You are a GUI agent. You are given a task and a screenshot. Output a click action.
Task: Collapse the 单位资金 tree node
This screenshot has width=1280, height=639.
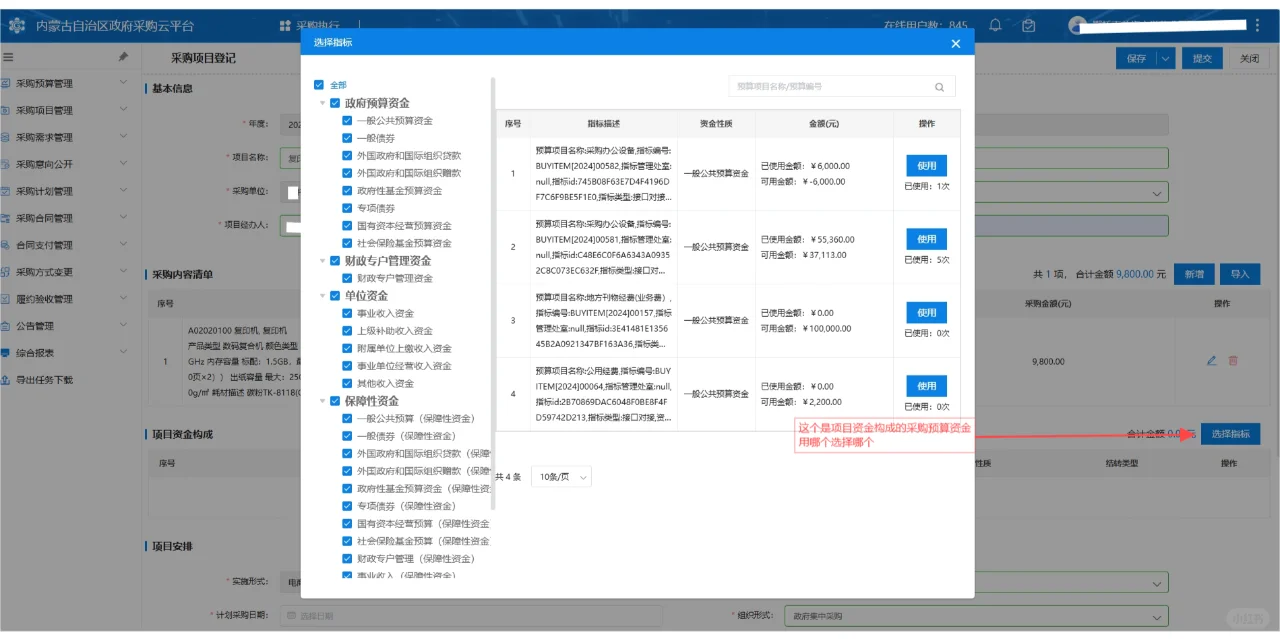[322, 296]
